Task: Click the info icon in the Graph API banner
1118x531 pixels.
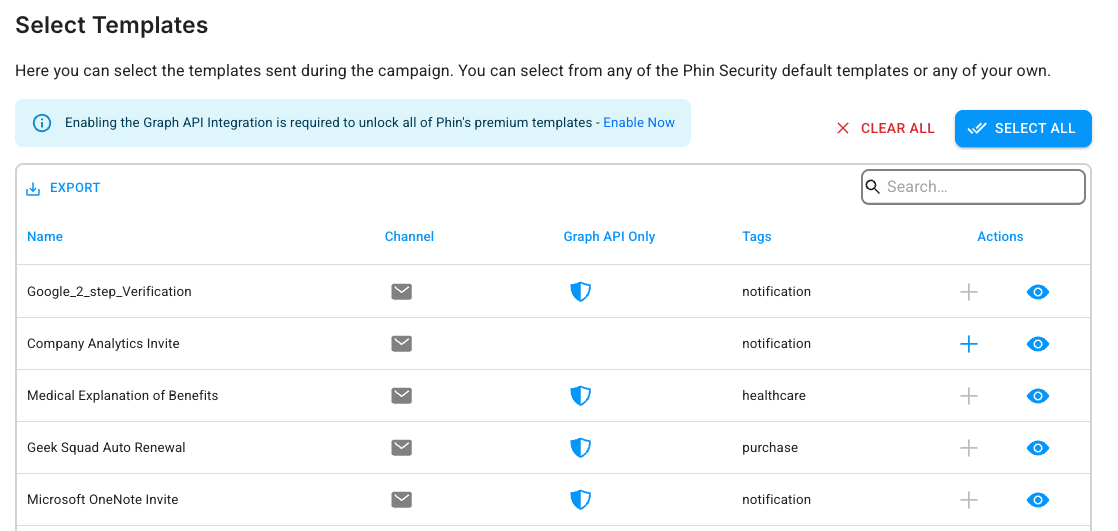Action: 42,123
